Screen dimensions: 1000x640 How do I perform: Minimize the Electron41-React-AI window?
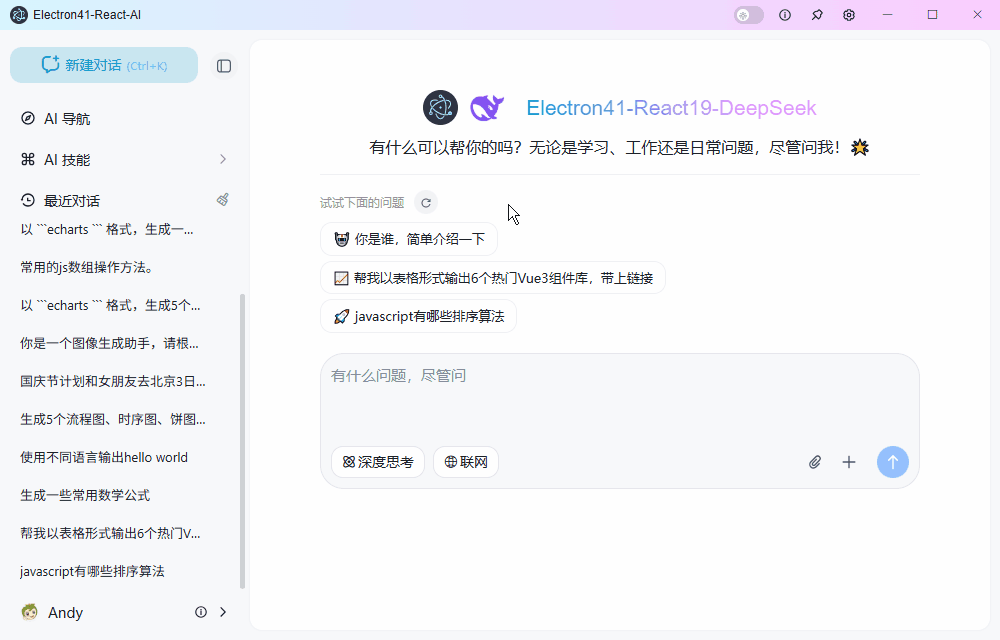pyautogui.click(x=887, y=15)
